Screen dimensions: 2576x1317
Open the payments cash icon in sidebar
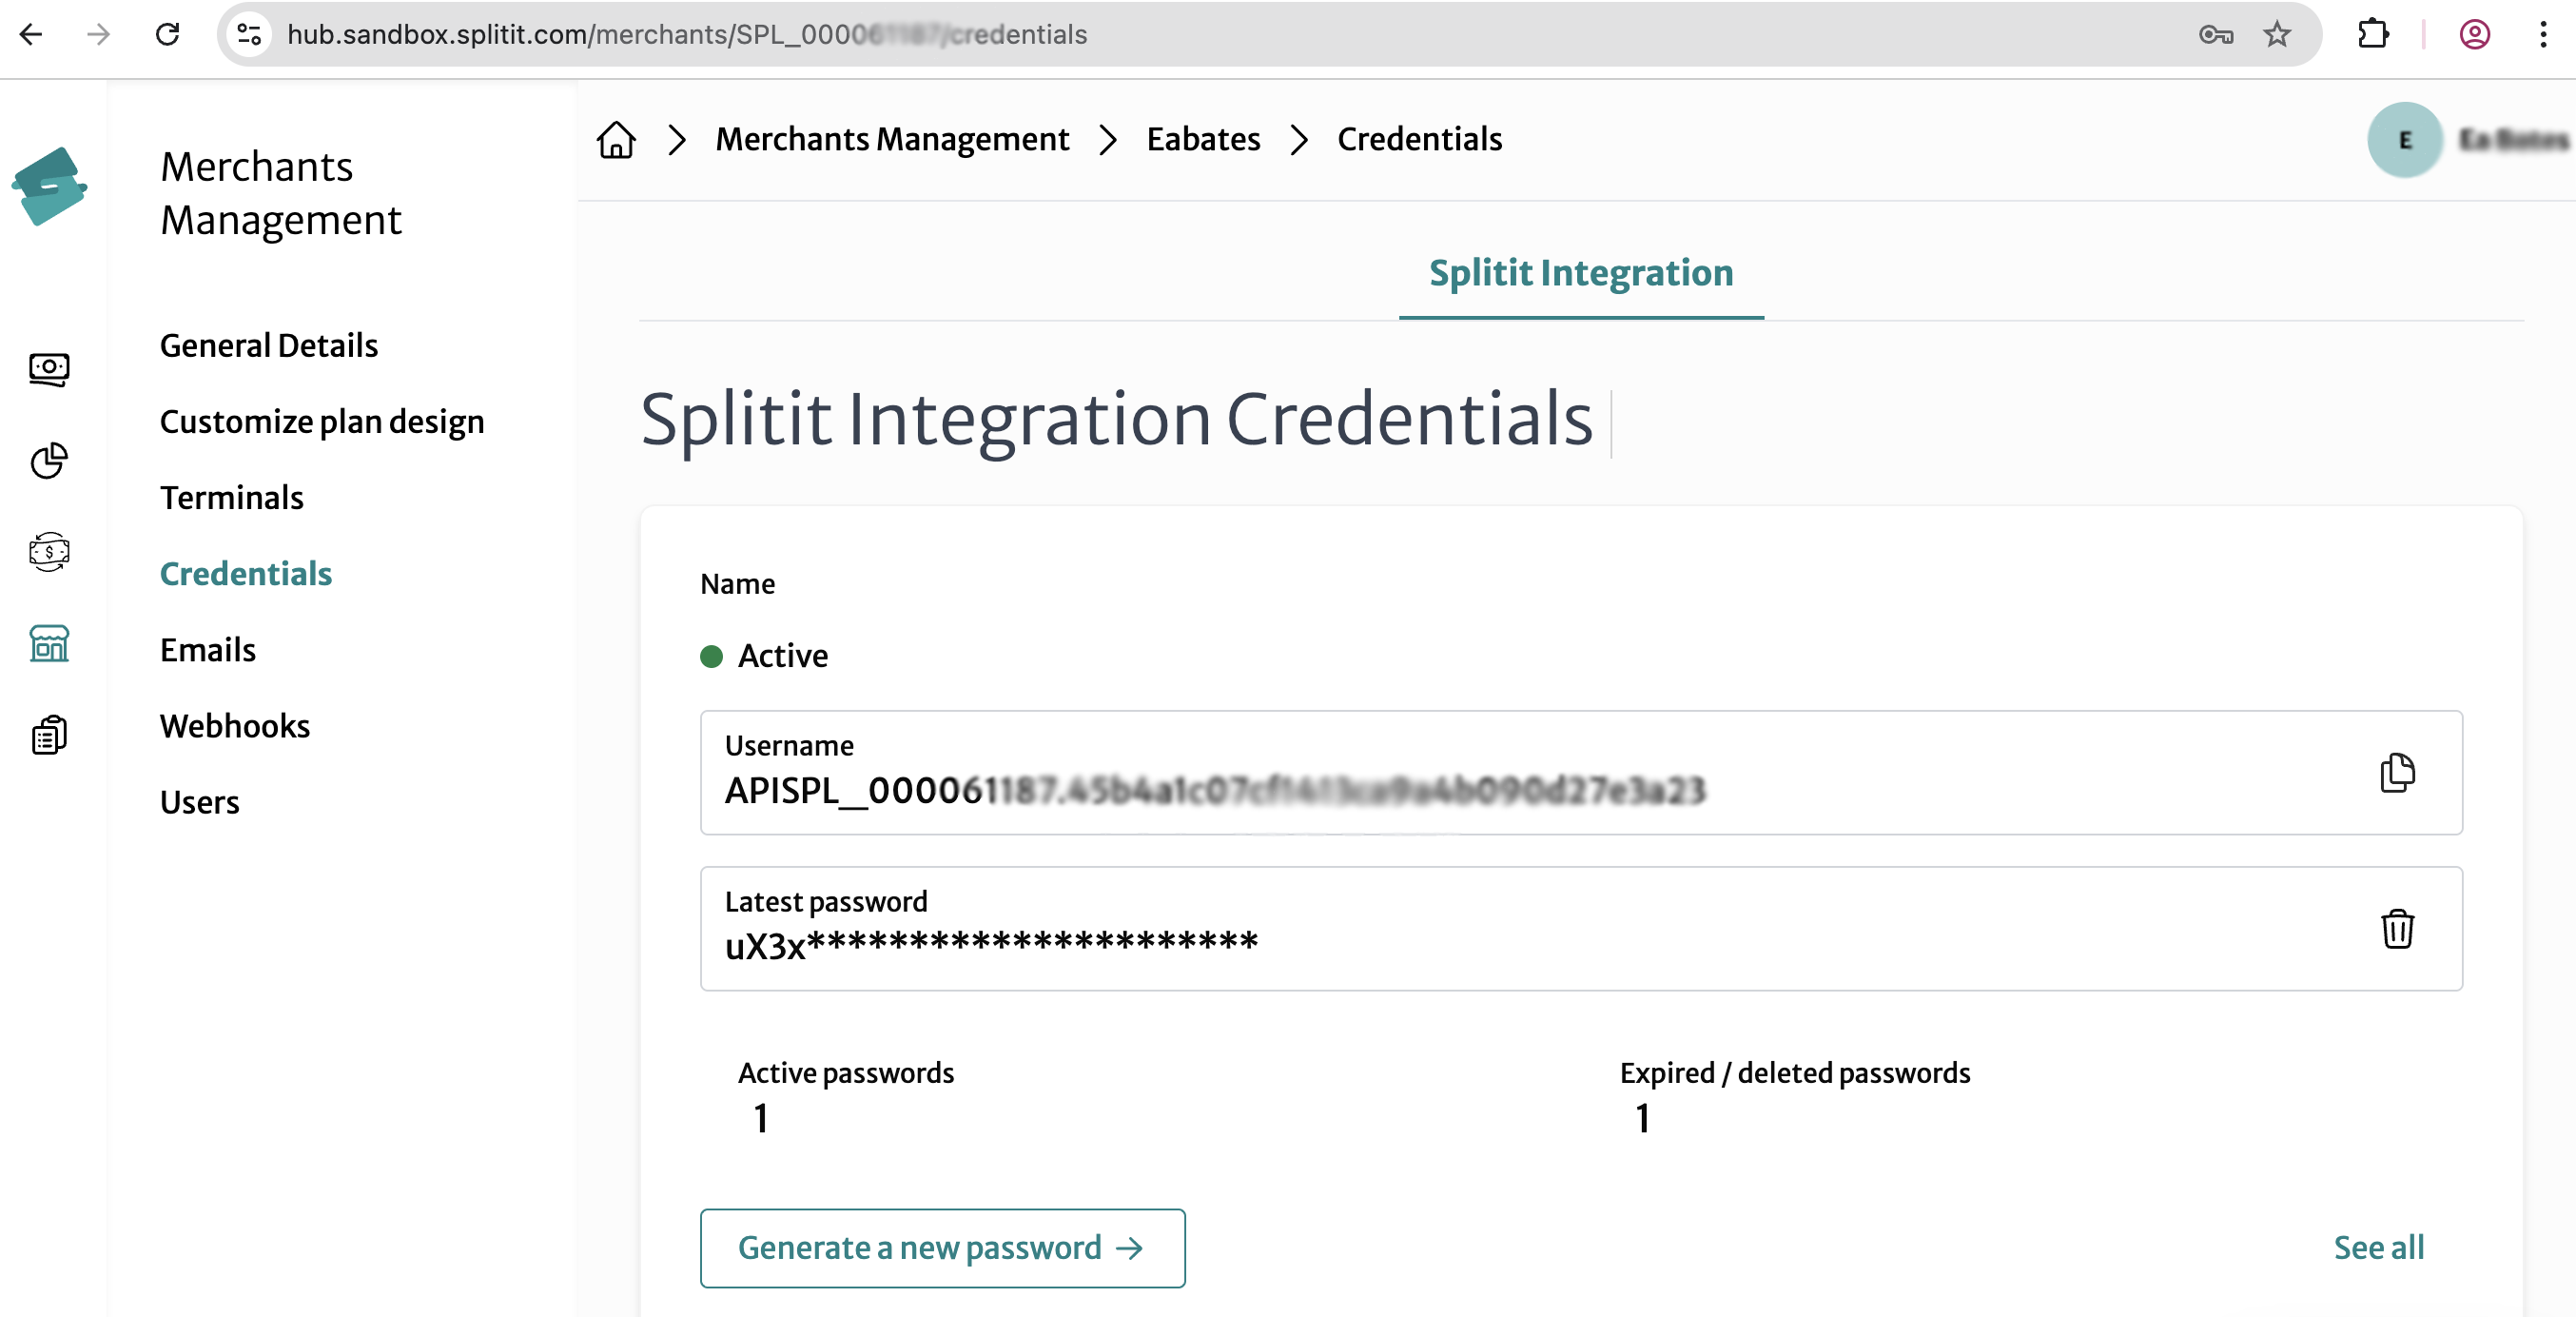pyautogui.click(x=49, y=369)
